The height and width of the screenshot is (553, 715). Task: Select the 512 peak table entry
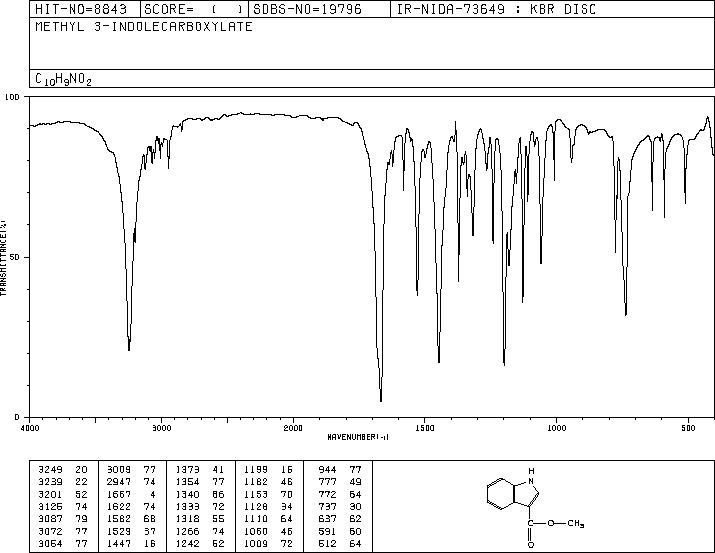pyautogui.click(x=340, y=544)
